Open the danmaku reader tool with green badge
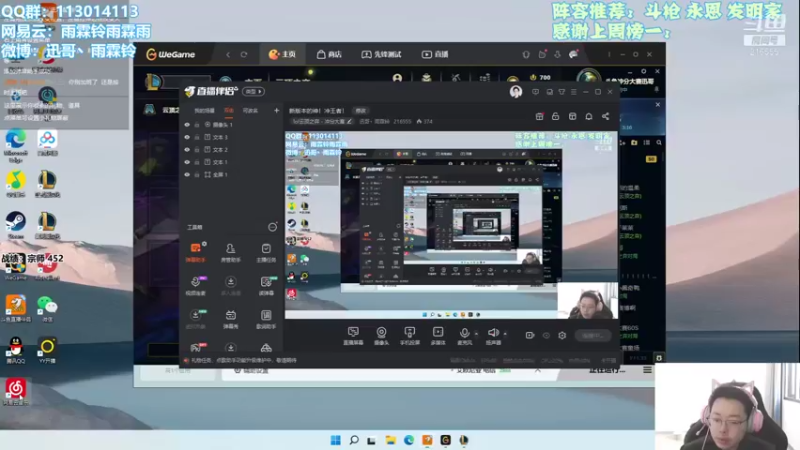This screenshot has height=450, width=800. [x=266, y=286]
